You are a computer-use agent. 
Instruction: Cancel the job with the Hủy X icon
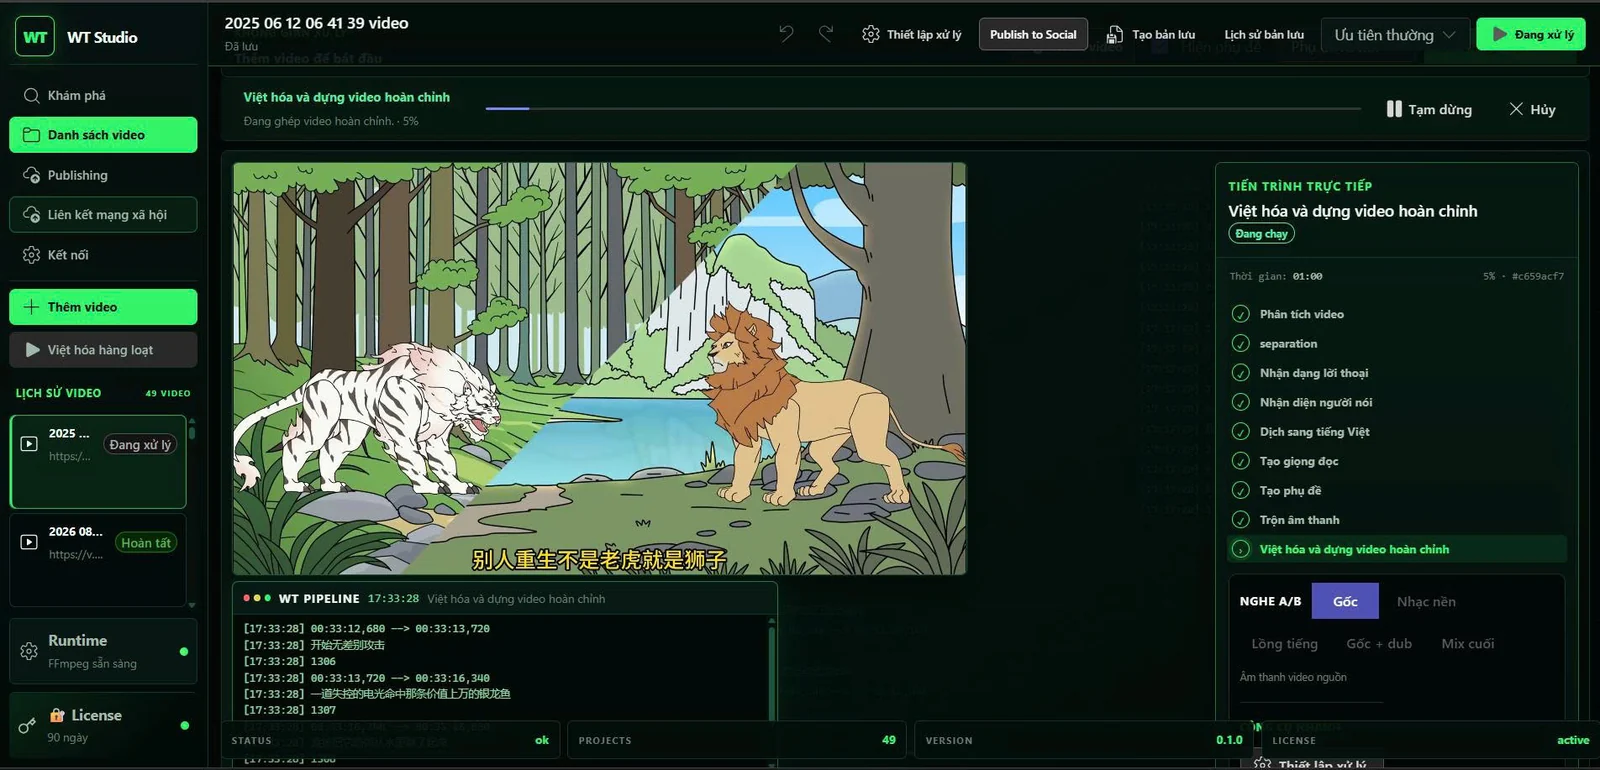point(1516,109)
